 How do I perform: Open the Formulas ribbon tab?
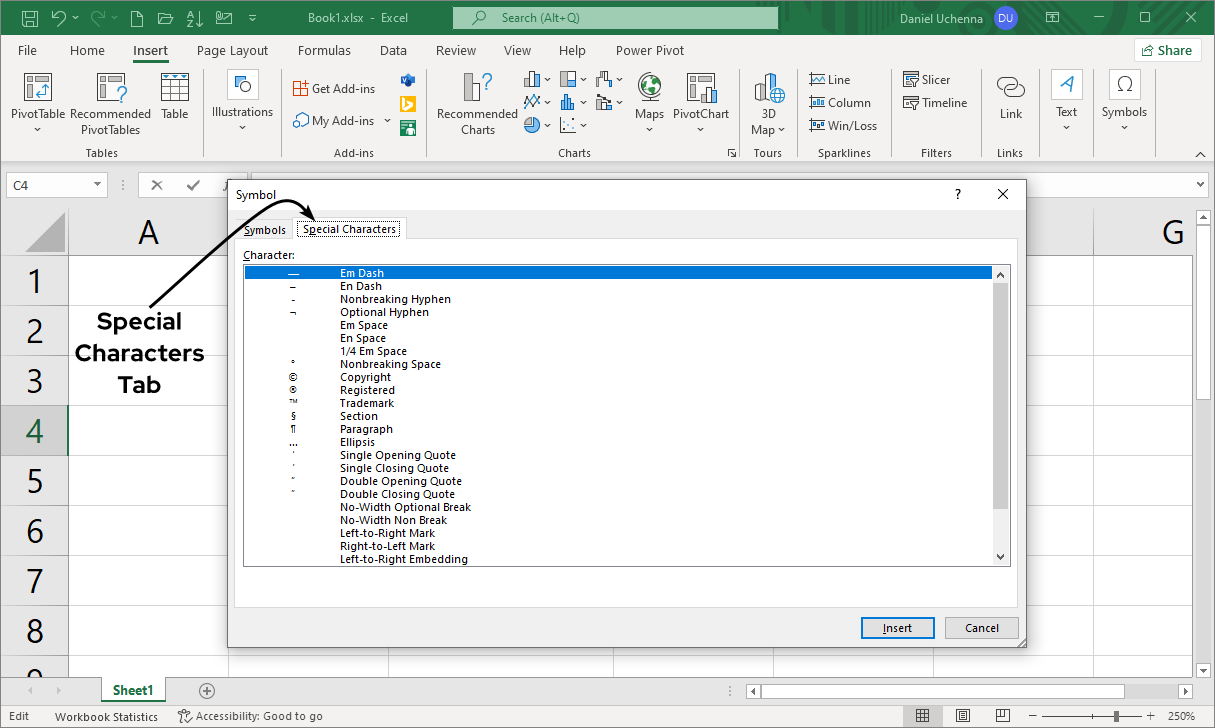(x=324, y=51)
